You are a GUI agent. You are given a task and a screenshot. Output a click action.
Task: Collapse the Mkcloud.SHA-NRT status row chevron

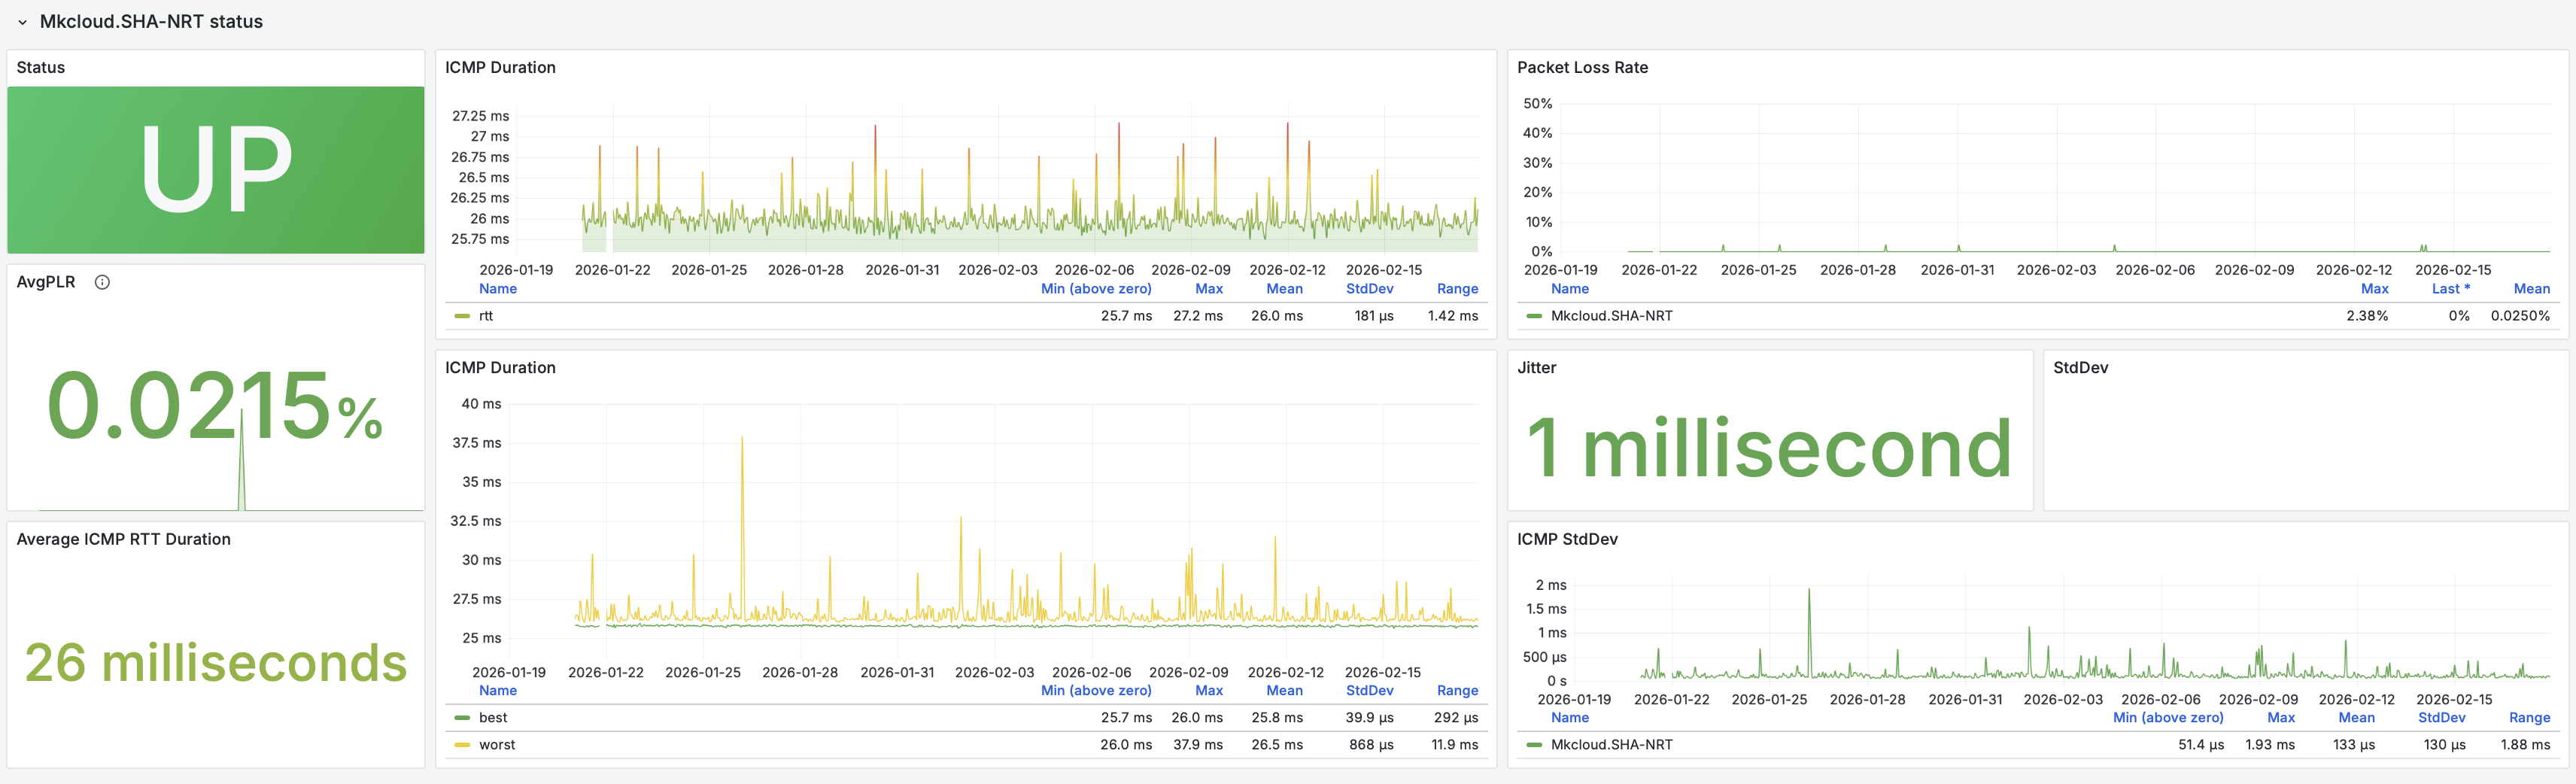click(x=22, y=22)
